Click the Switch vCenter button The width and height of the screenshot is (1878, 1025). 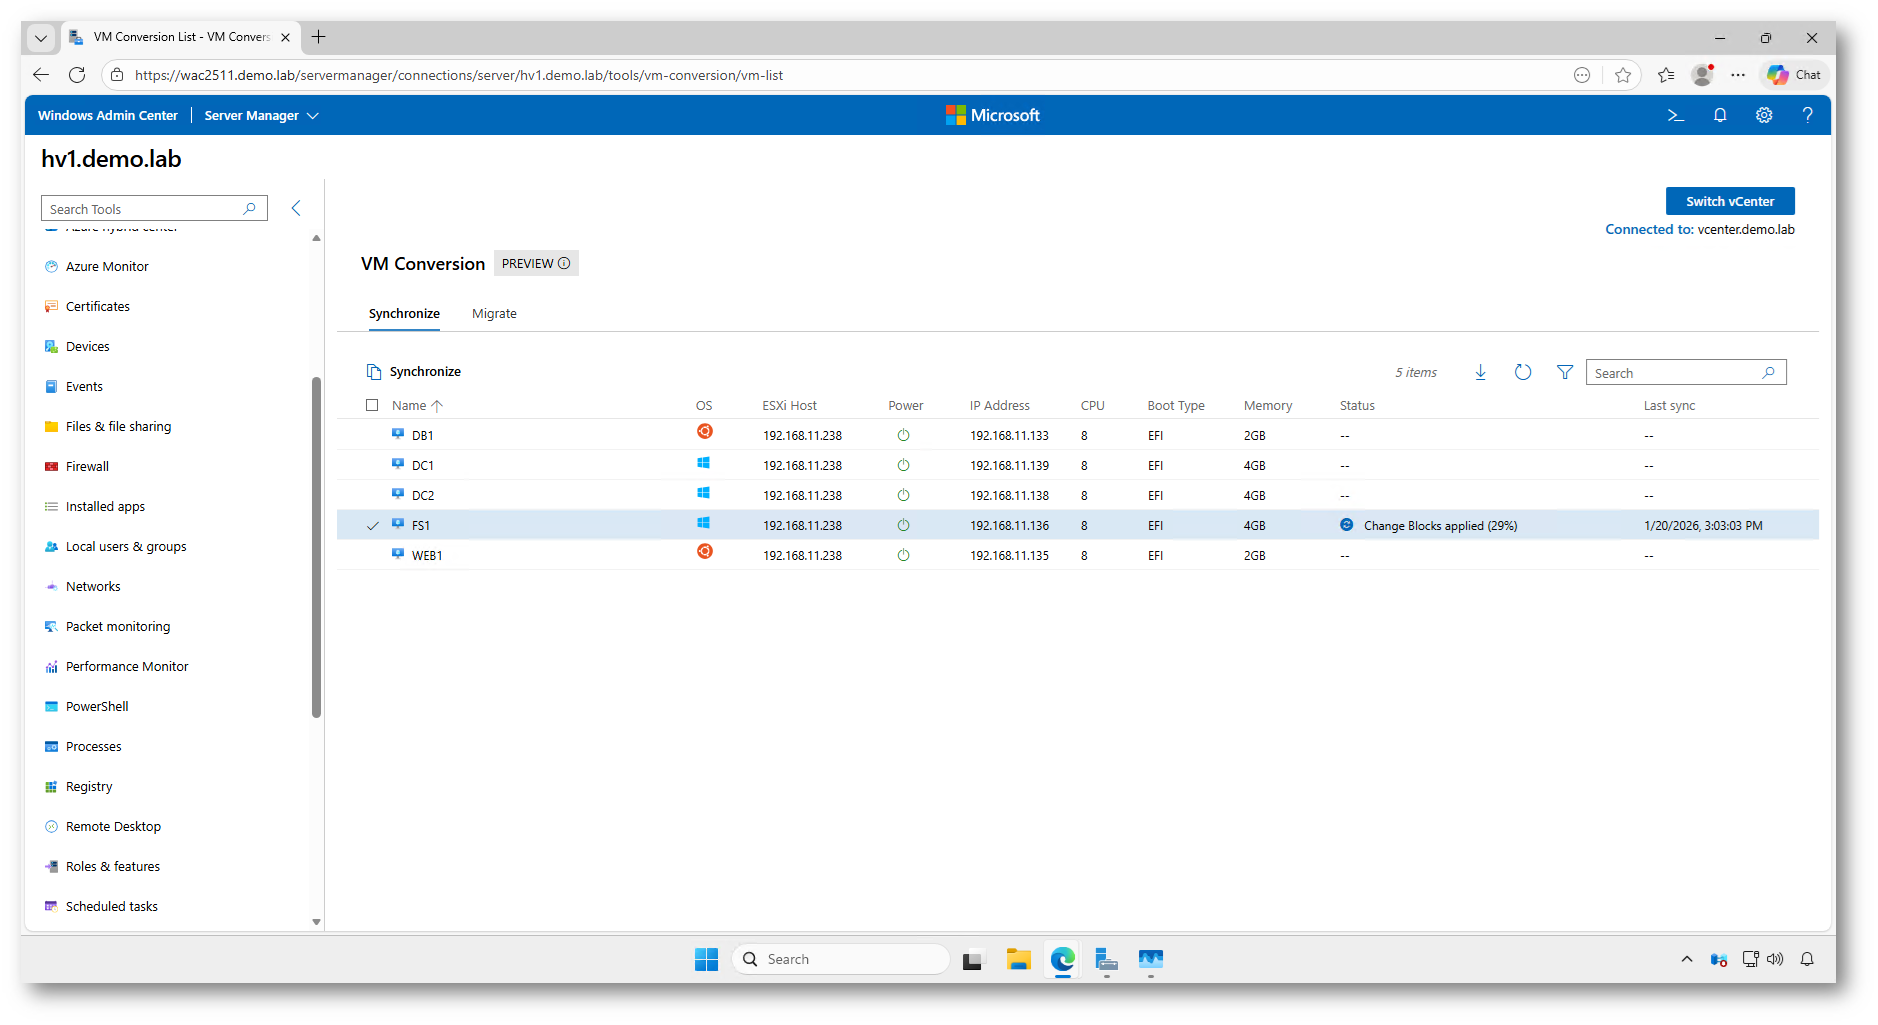pyautogui.click(x=1729, y=201)
